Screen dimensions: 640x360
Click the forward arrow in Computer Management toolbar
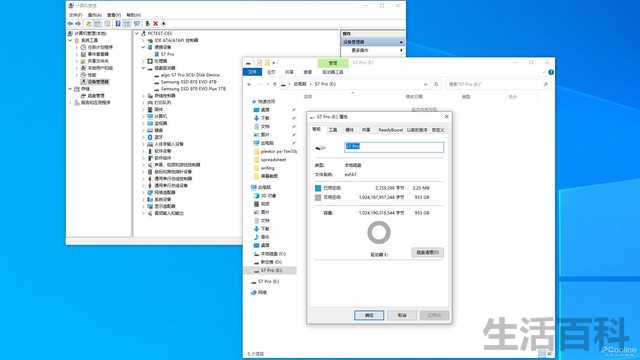click(78, 24)
